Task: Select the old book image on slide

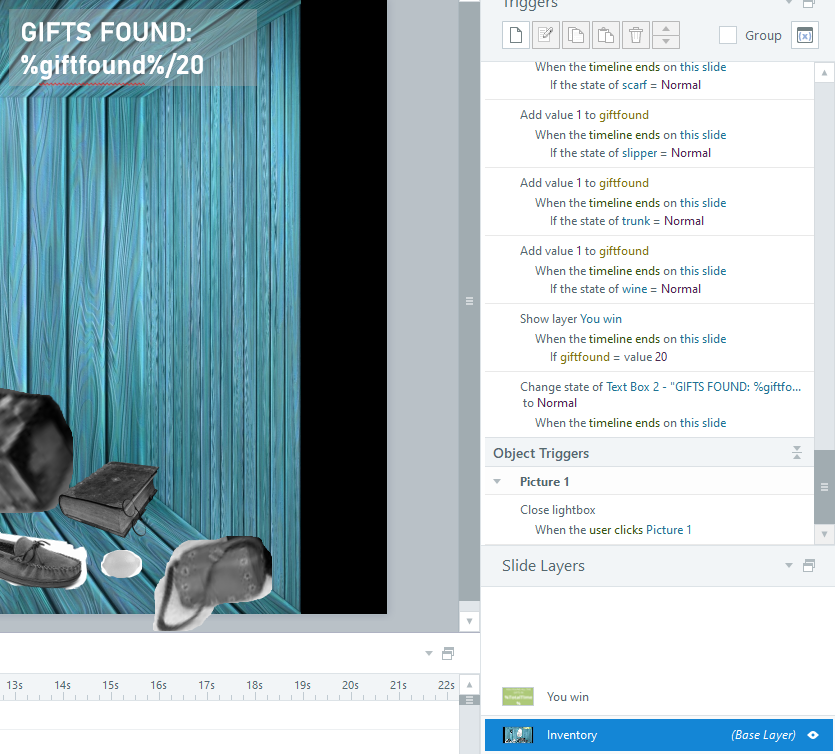Action: point(111,498)
